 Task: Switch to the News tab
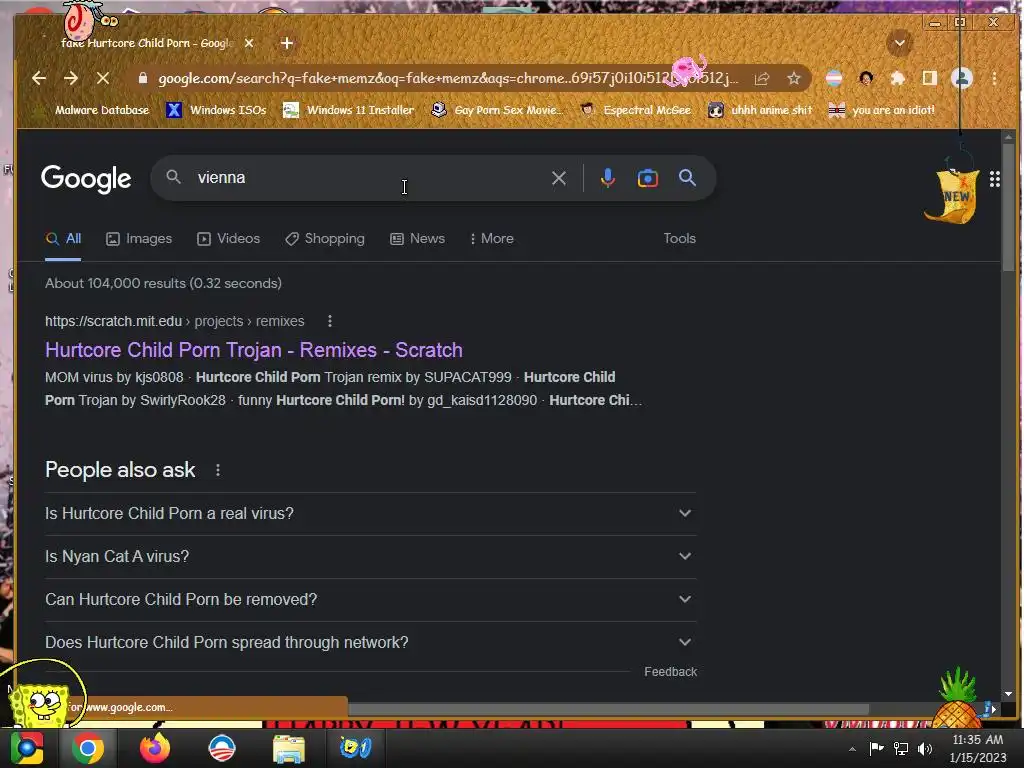coord(417,239)
